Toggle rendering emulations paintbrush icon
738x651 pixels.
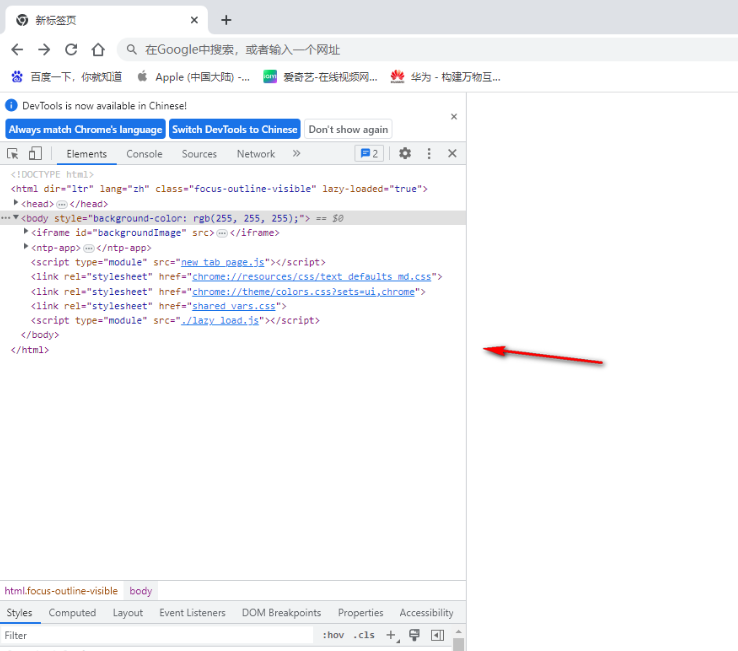coord(414,635)
